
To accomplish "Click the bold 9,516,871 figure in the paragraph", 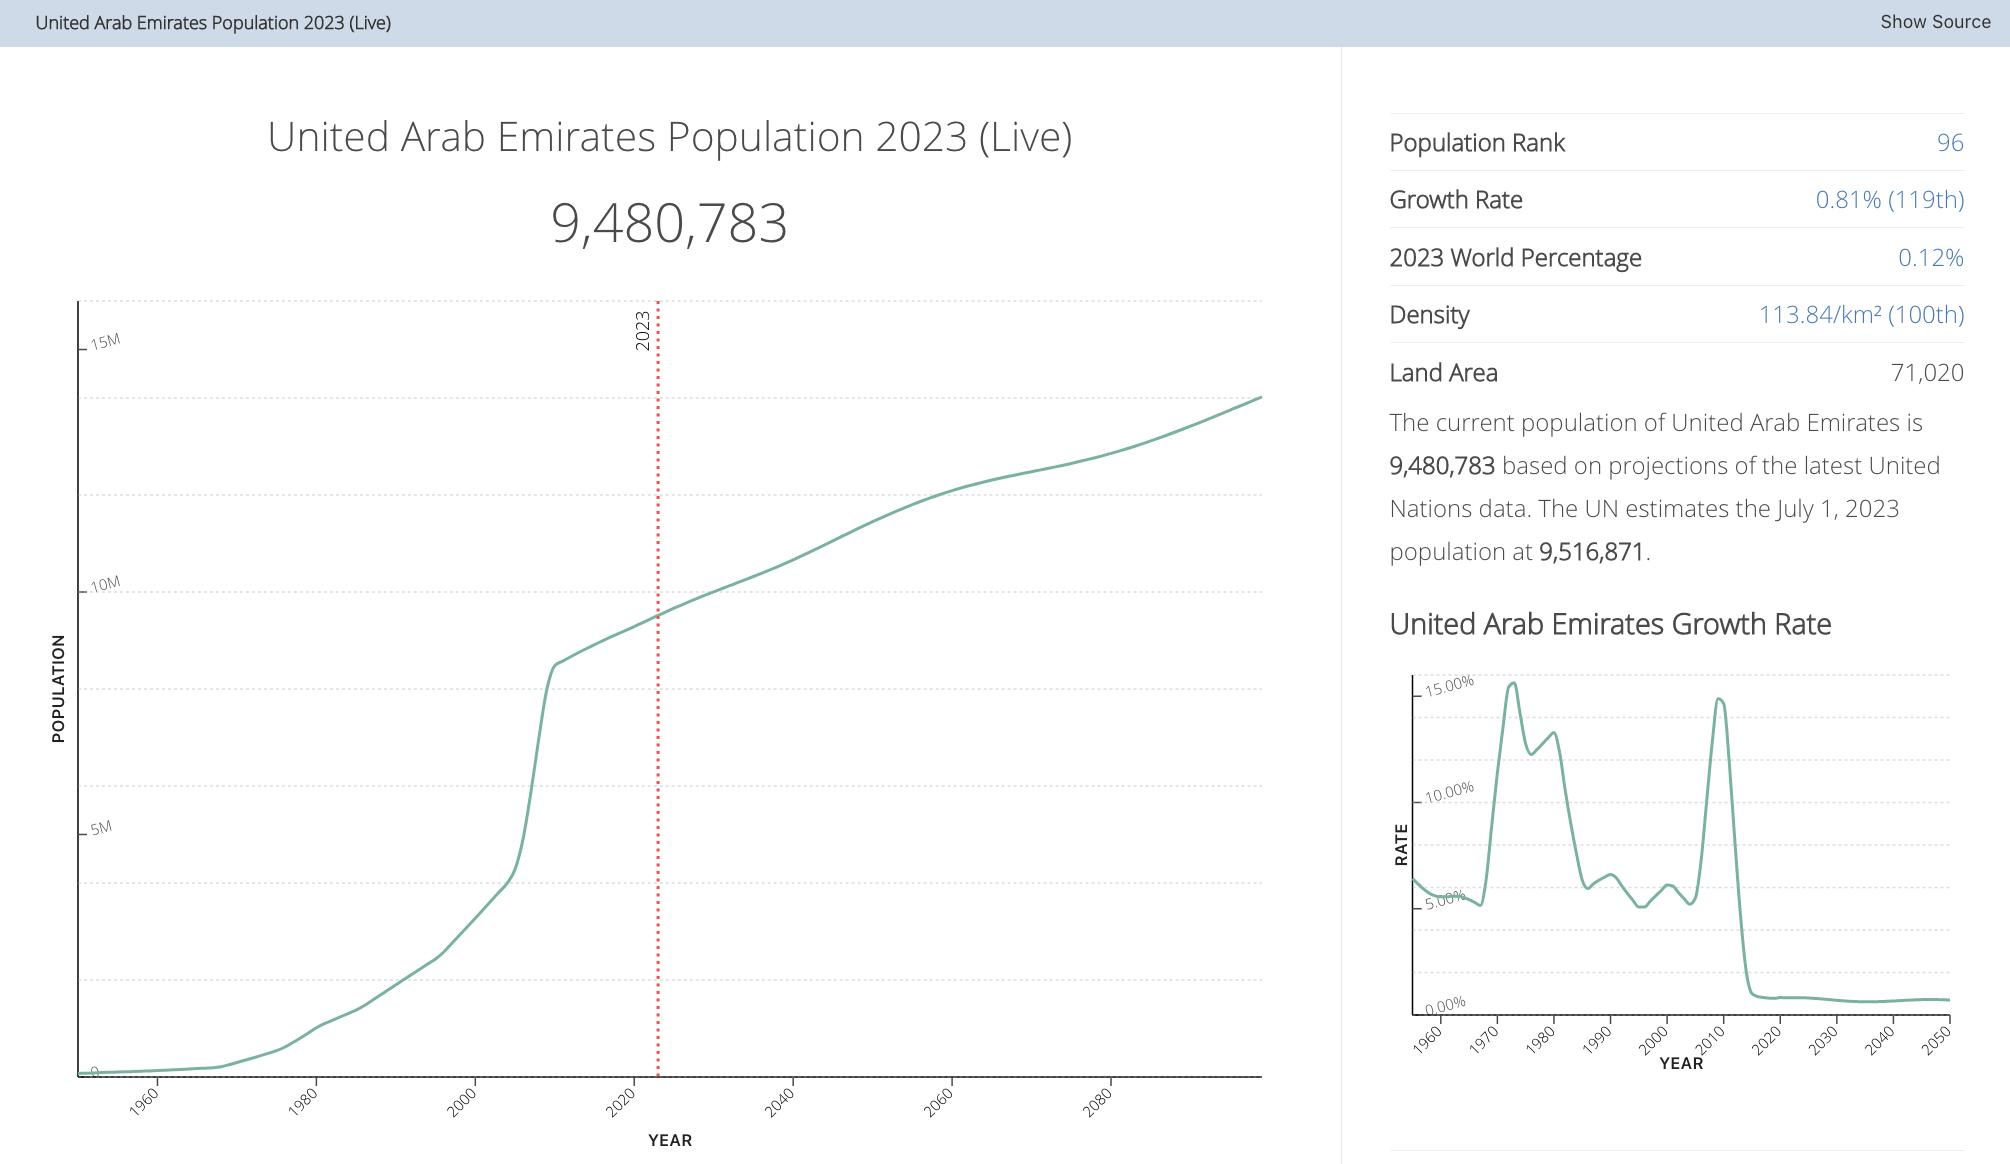I will point(1590,552).
